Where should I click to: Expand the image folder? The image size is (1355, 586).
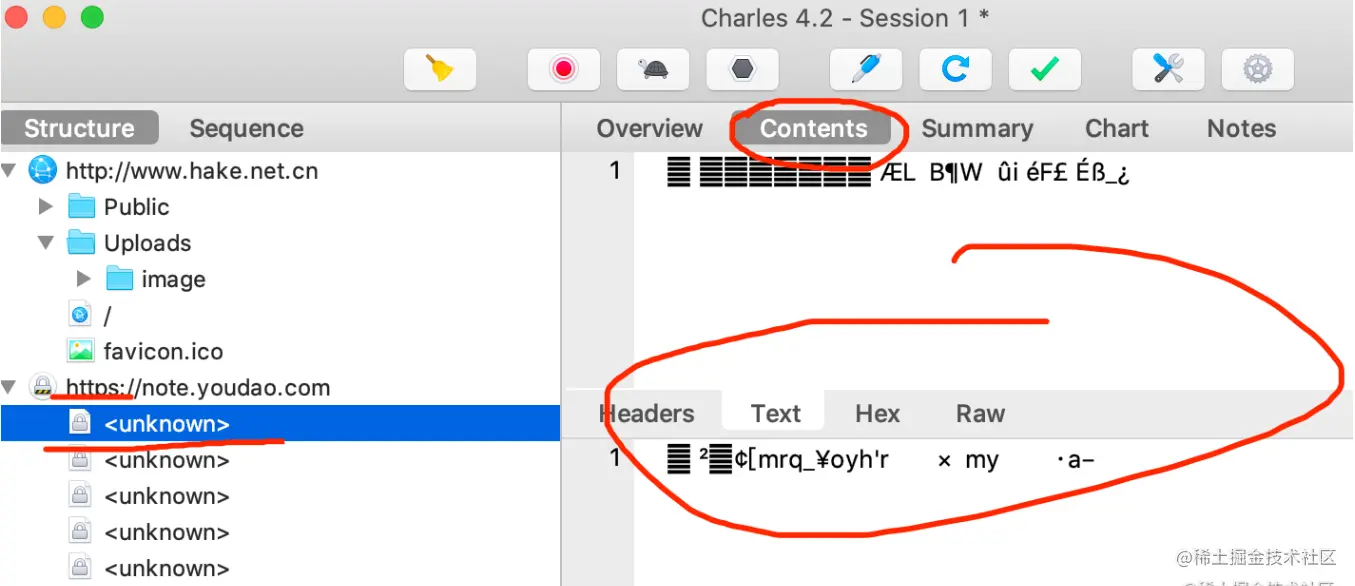(x=84, y=279)
